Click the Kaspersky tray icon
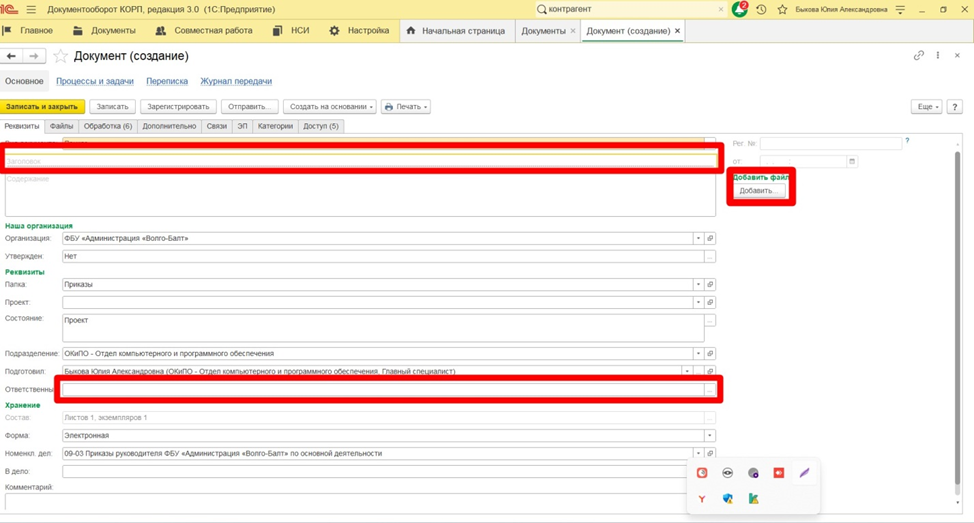 753,499
